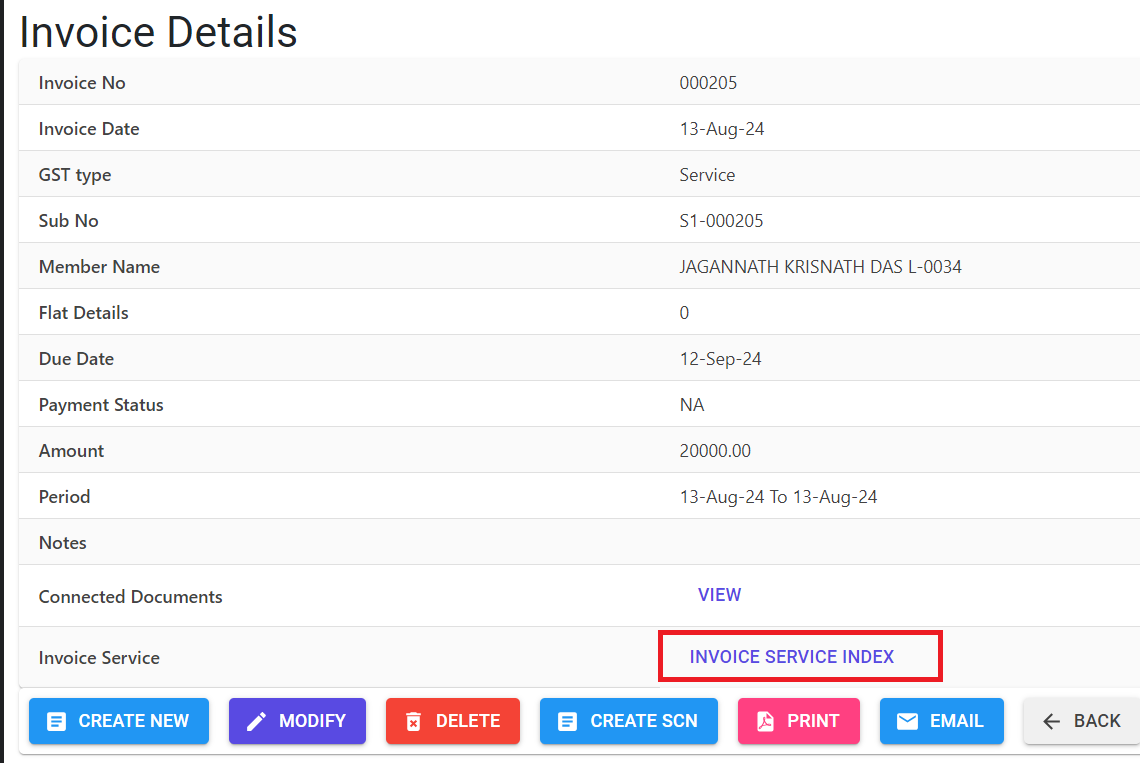Open the INVOICE SERVICE INDEX link
This screenshot has height=763, width=1140.
tap(791, 657)
